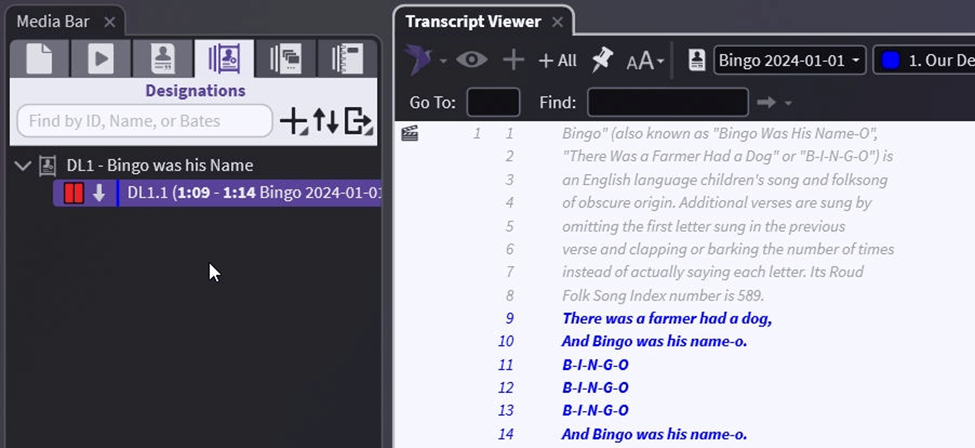Click the add designation plus icon
Screen dimensions: 975x448
tap(293, 121)
